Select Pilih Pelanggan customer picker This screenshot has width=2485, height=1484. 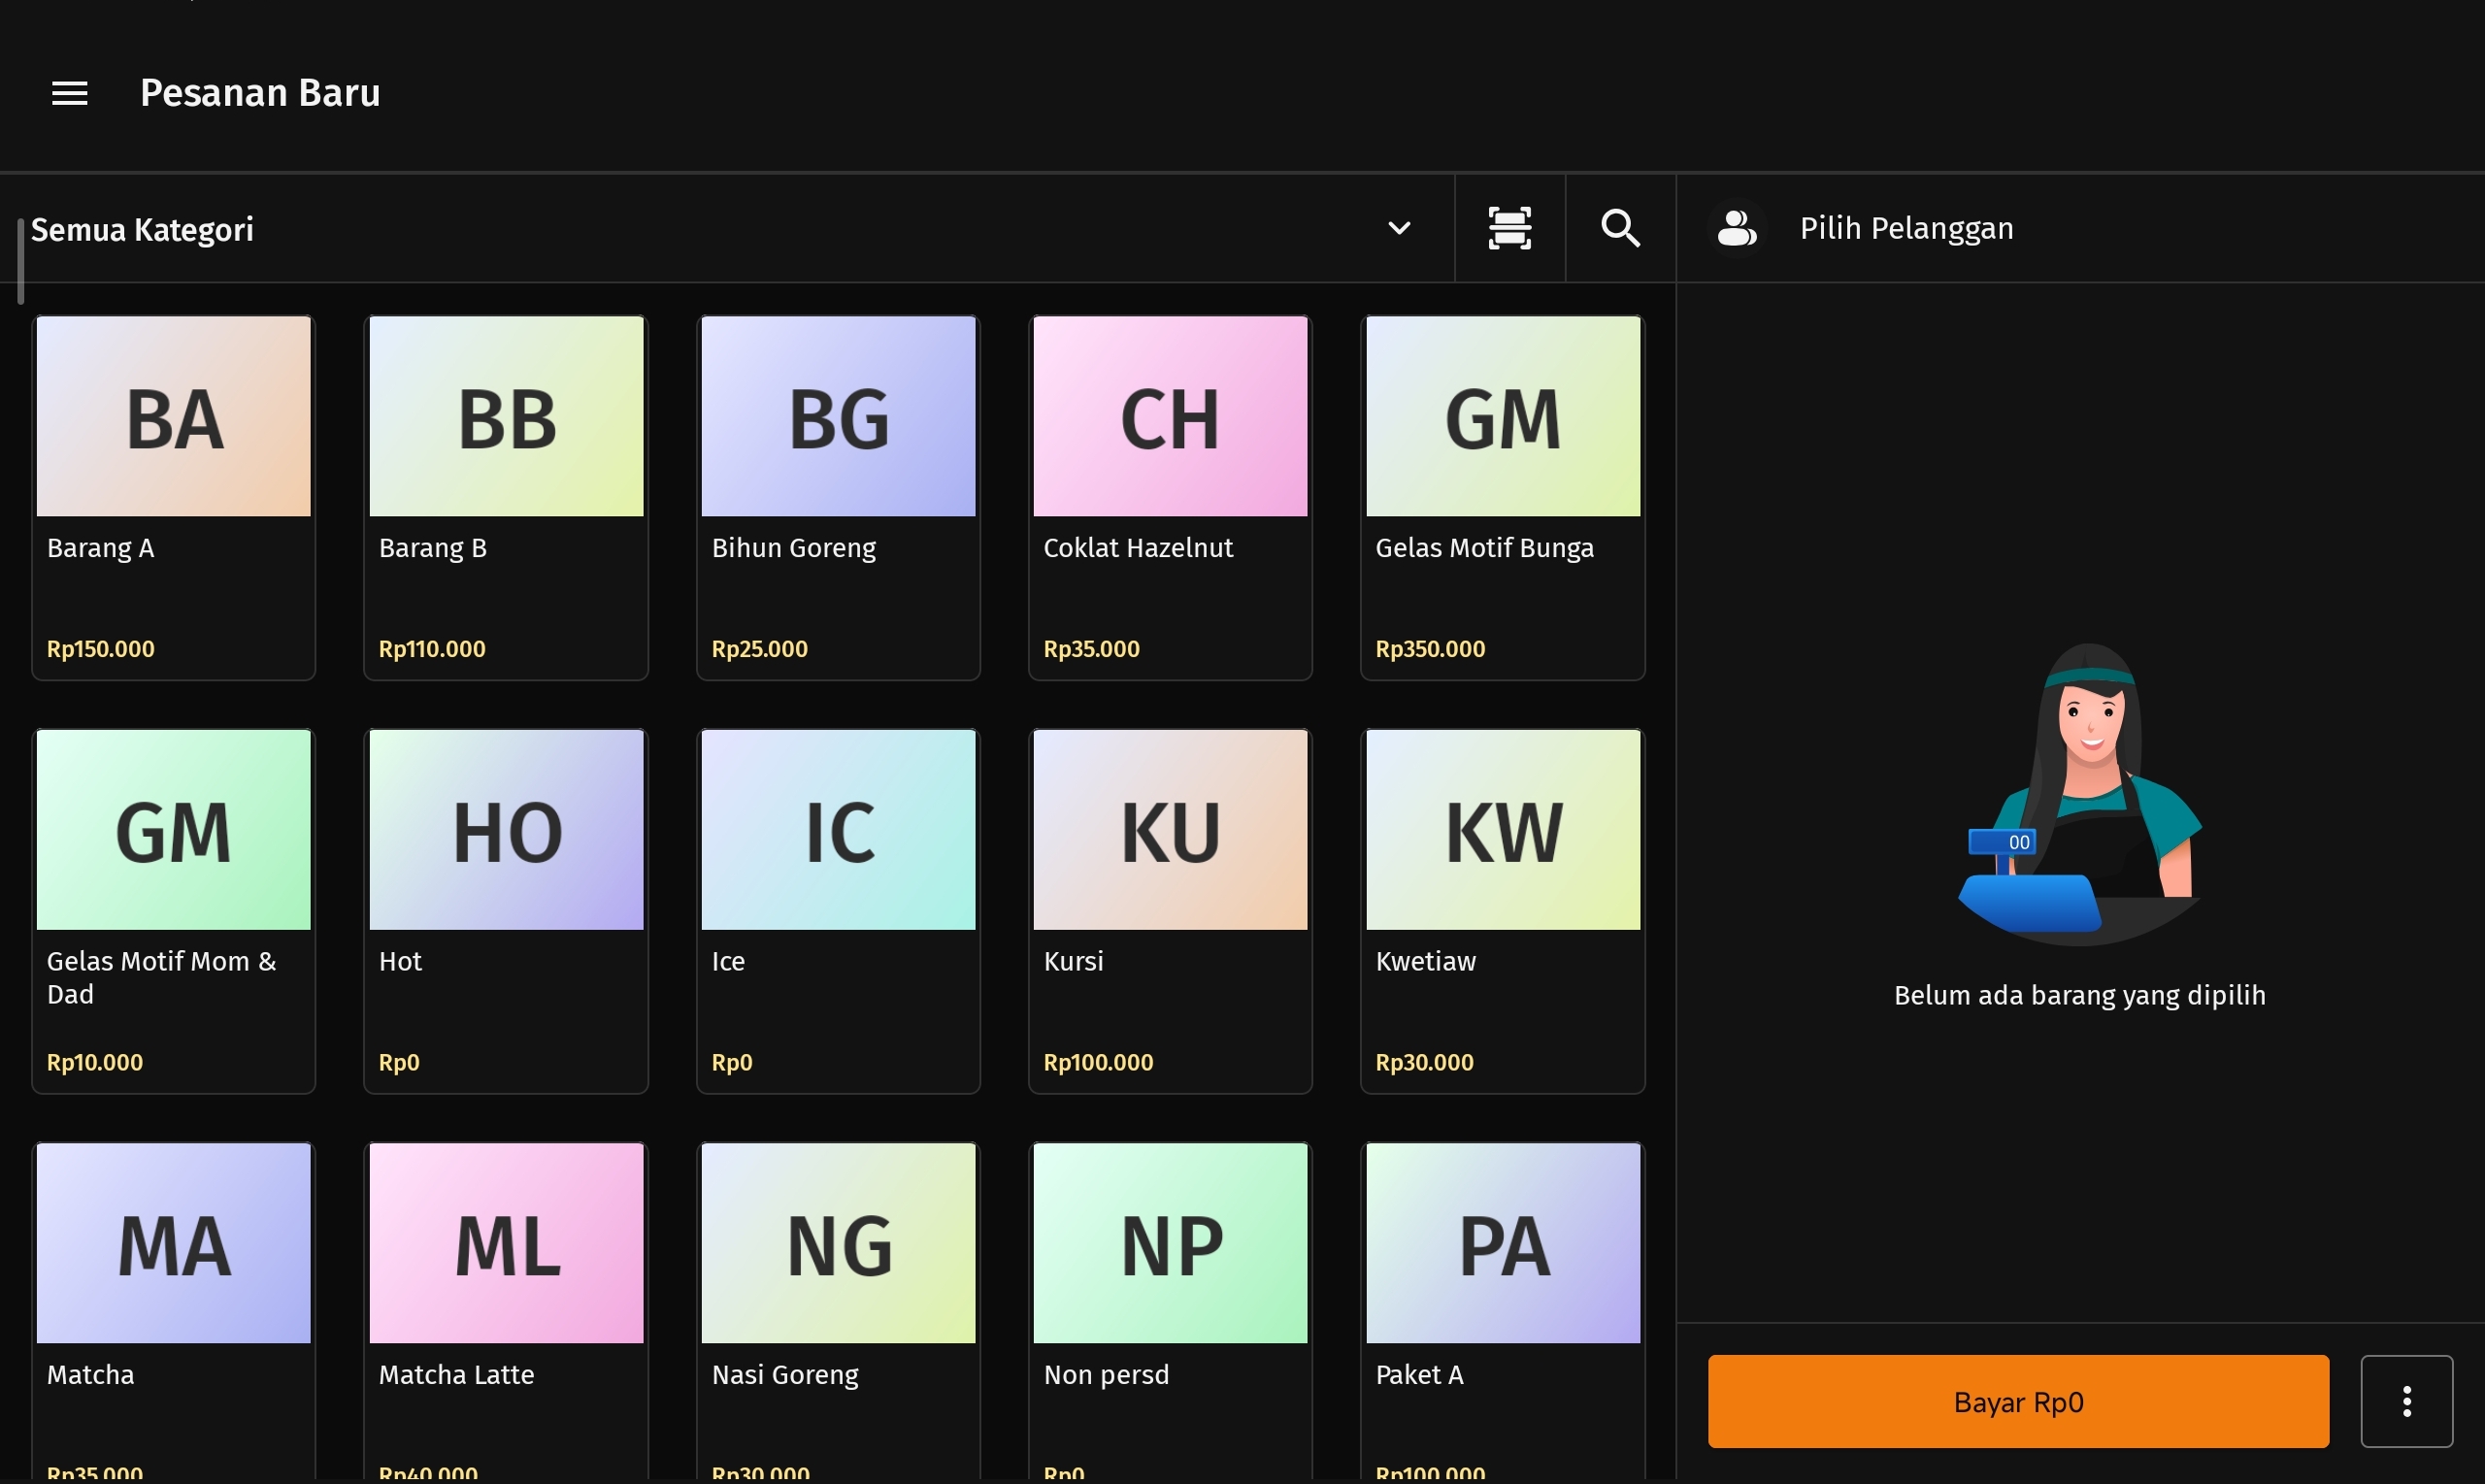click(x=1906, y=229)
